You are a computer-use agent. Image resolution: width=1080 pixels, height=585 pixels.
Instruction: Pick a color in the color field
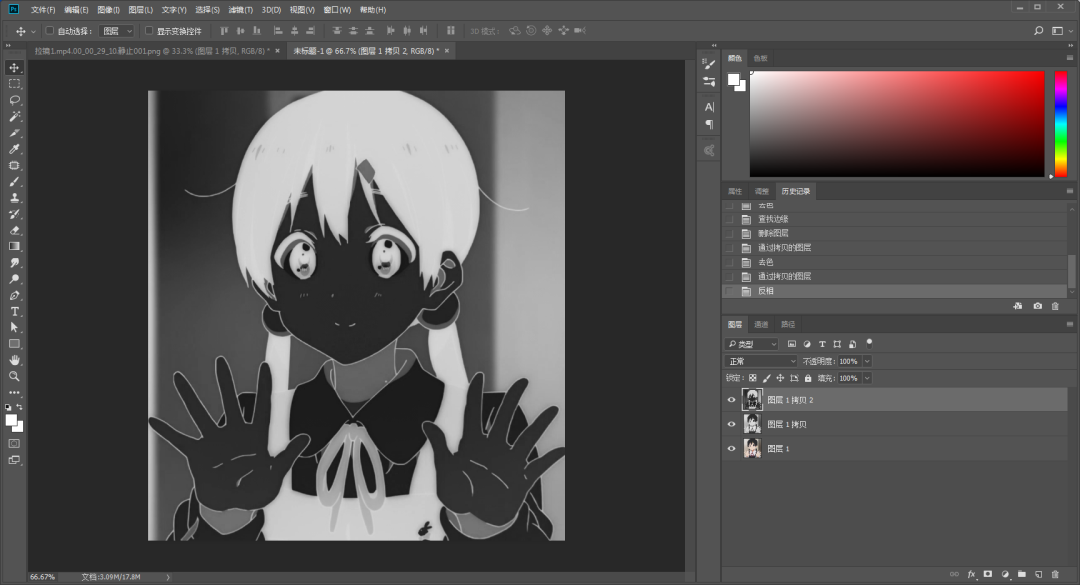(897, 124)
